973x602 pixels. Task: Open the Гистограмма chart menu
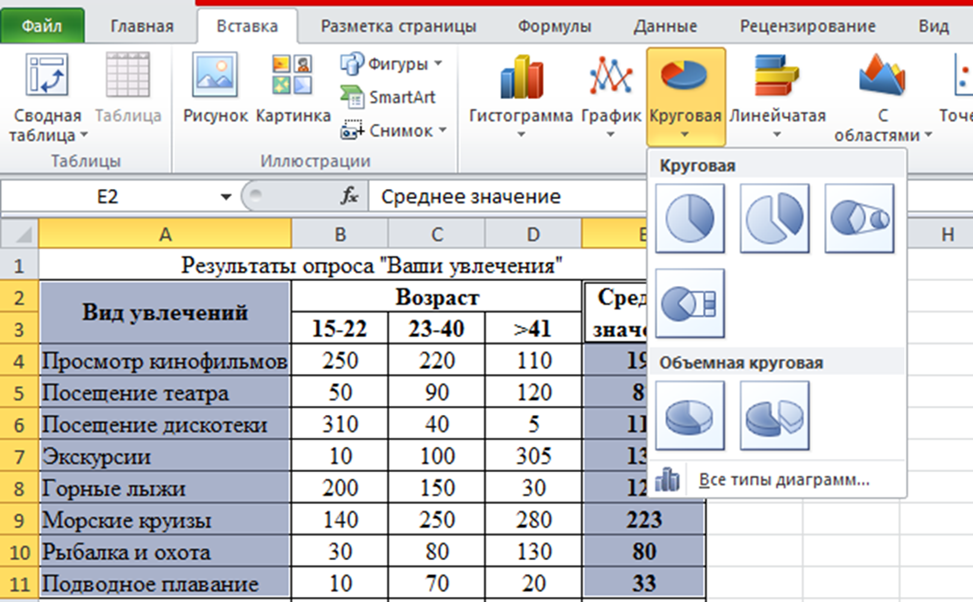(x=521, y=96)
